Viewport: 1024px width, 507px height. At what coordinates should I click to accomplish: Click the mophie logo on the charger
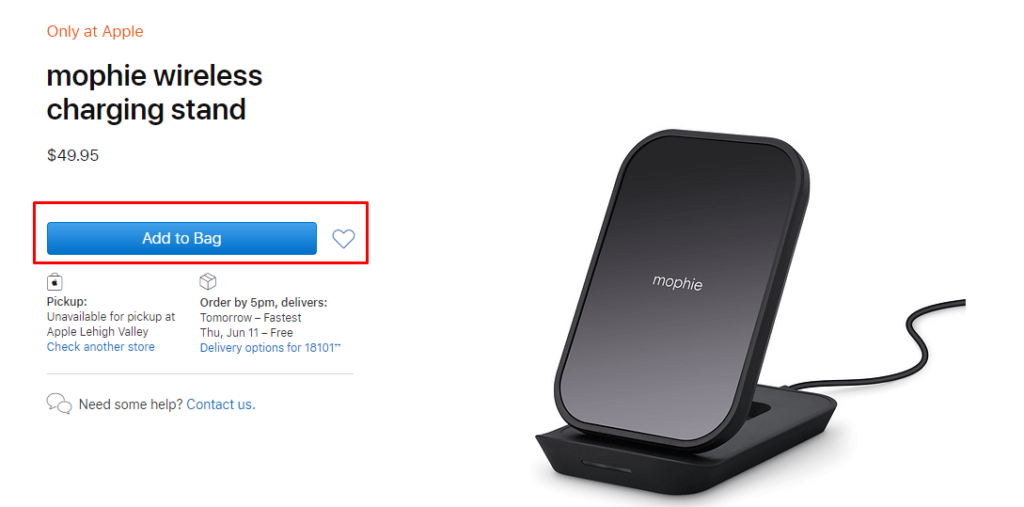(678, 282)
